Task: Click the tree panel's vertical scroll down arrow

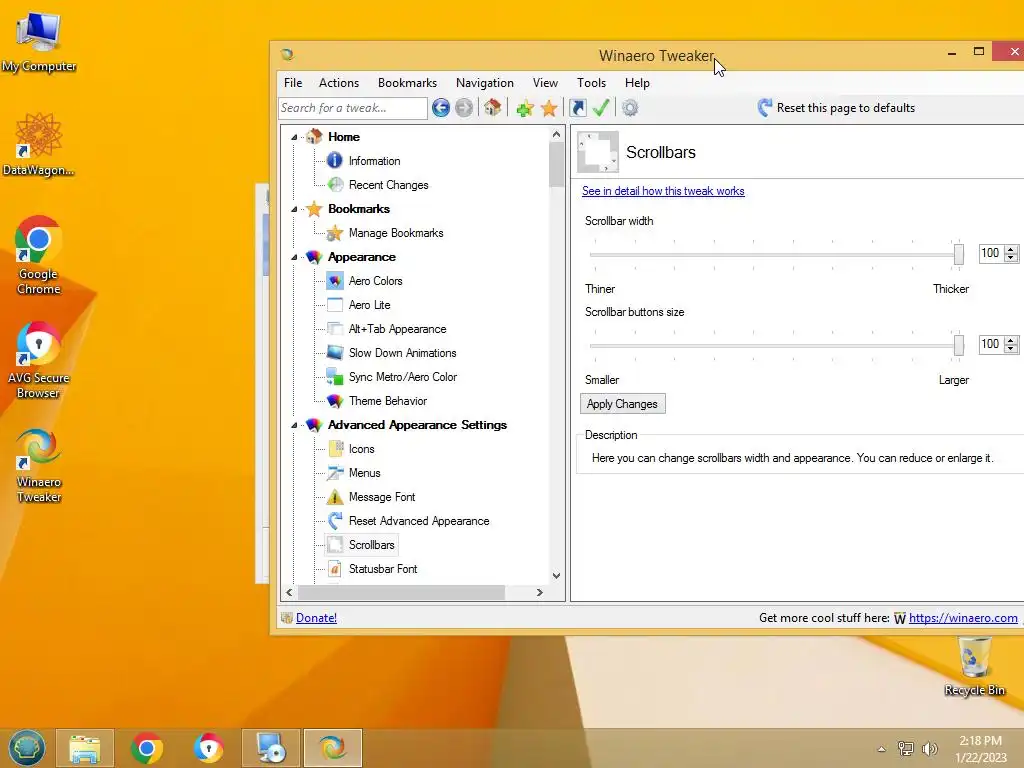Action: coord(556,576)
